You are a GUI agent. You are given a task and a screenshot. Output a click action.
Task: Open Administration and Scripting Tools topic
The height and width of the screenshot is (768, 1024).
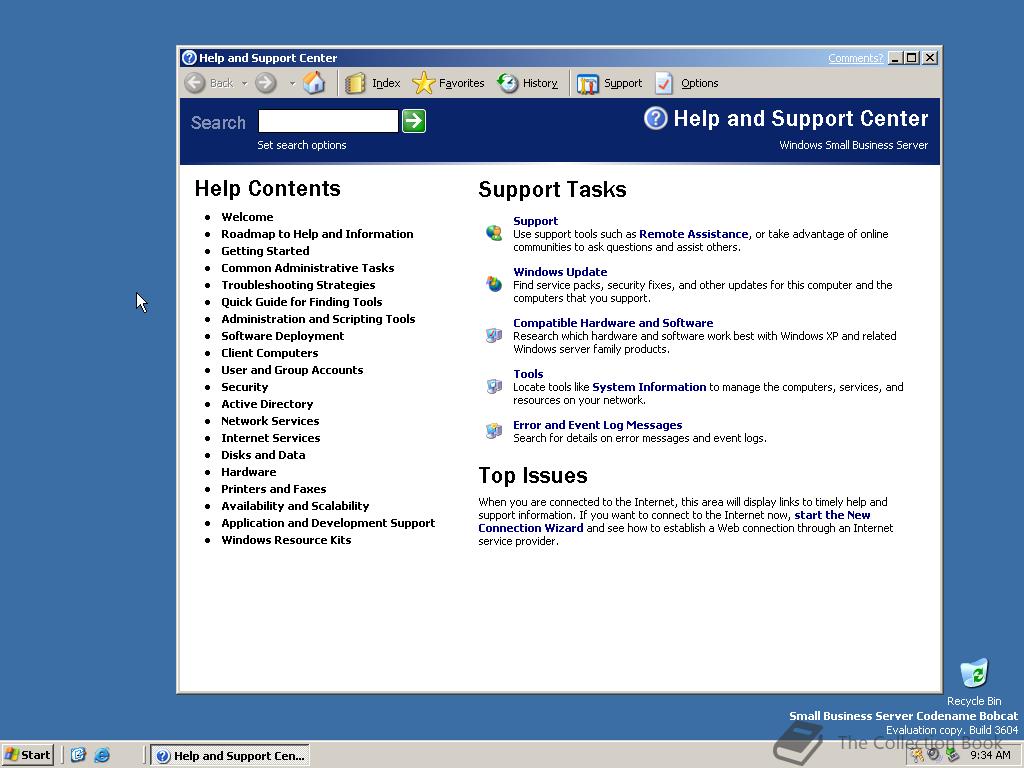[318, 319]
